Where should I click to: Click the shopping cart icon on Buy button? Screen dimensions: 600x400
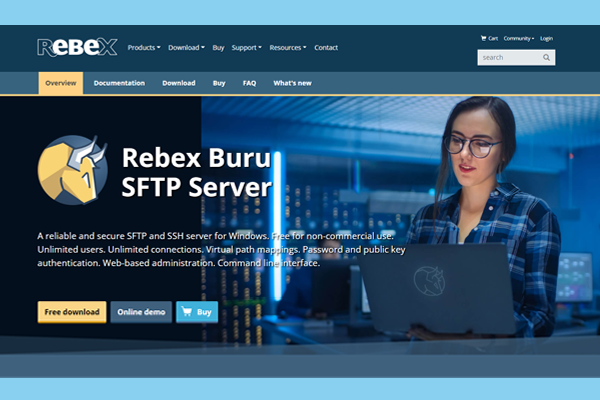(187, 311)
